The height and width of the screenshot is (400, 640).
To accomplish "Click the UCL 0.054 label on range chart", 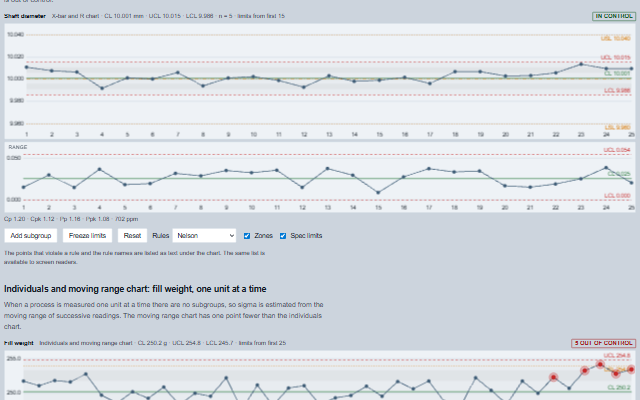I will click(617, 150).
